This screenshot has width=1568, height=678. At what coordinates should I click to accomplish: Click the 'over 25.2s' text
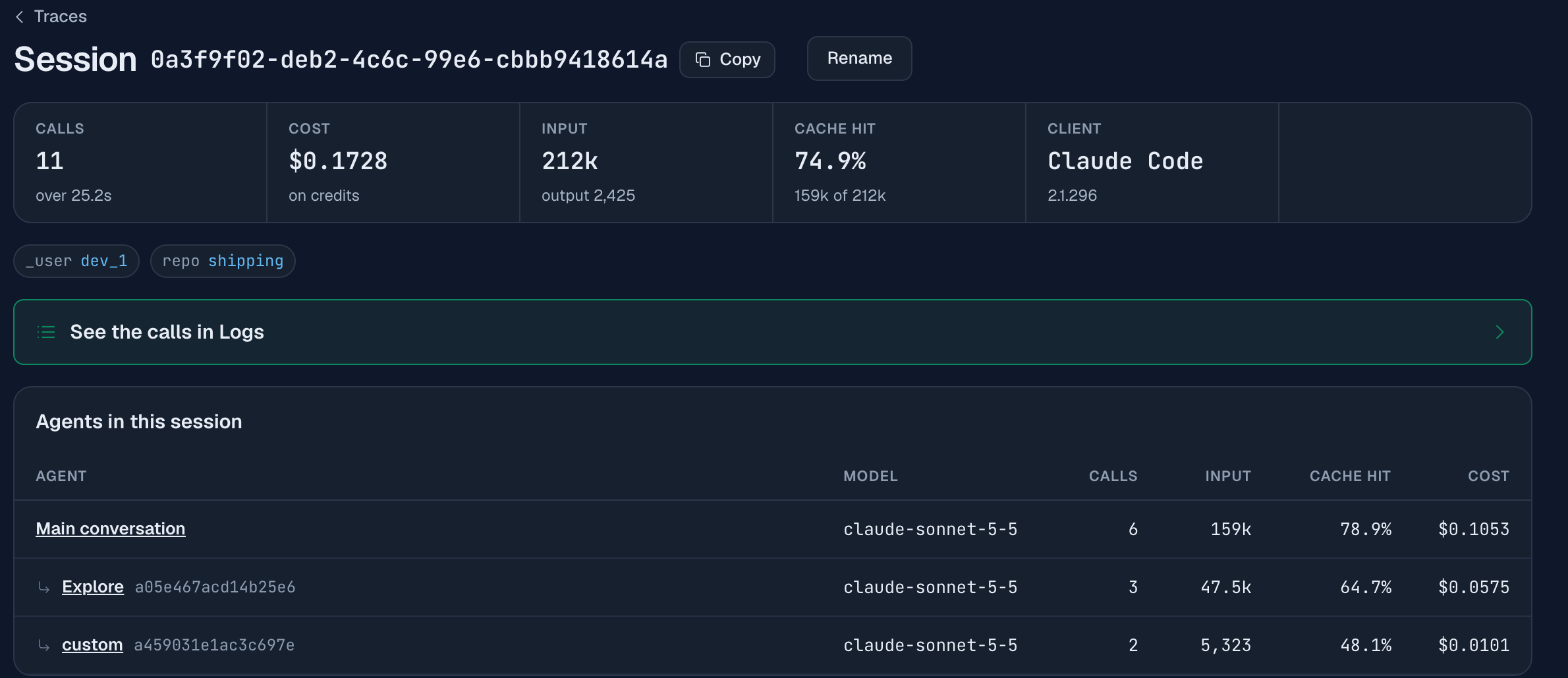[73, 196]
